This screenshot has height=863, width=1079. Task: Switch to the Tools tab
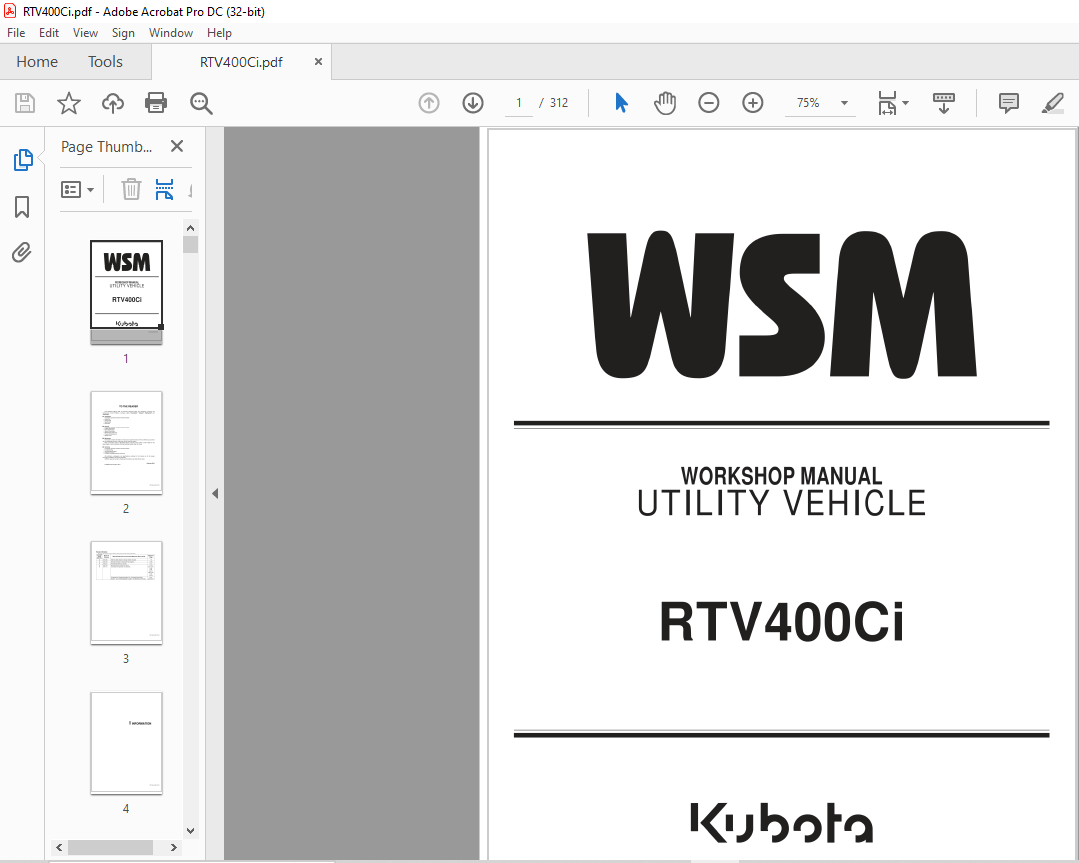click(x=105, y=62)
